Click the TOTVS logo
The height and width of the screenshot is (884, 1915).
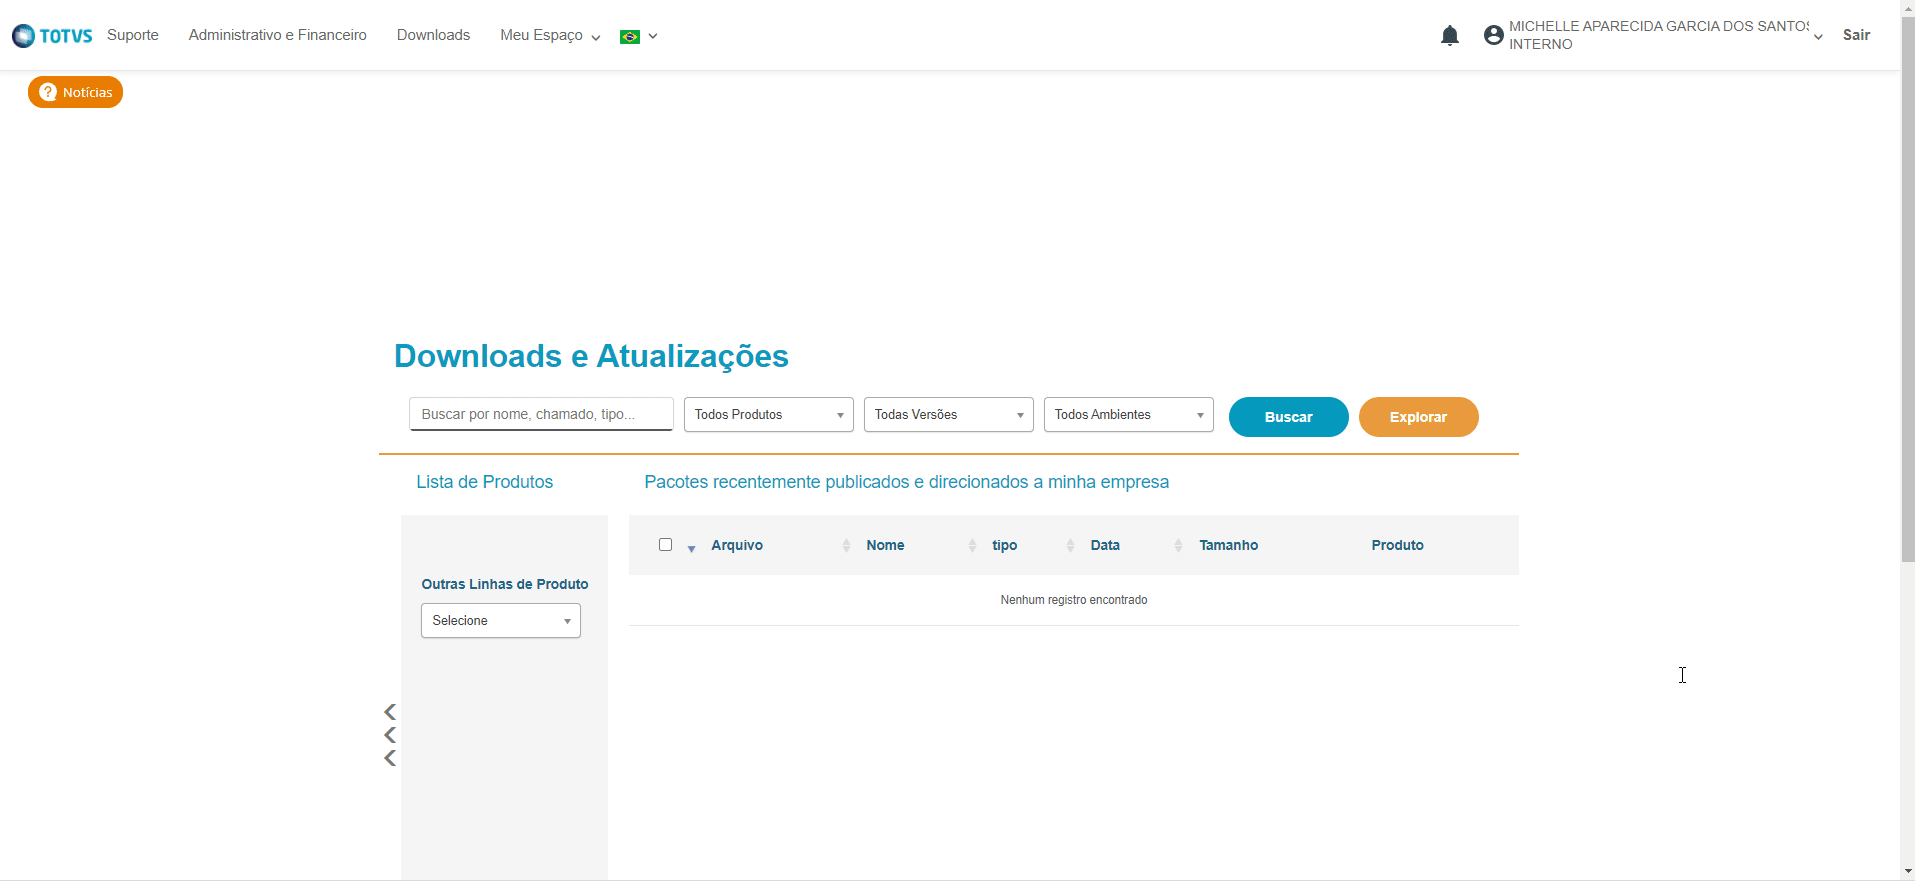52,36
